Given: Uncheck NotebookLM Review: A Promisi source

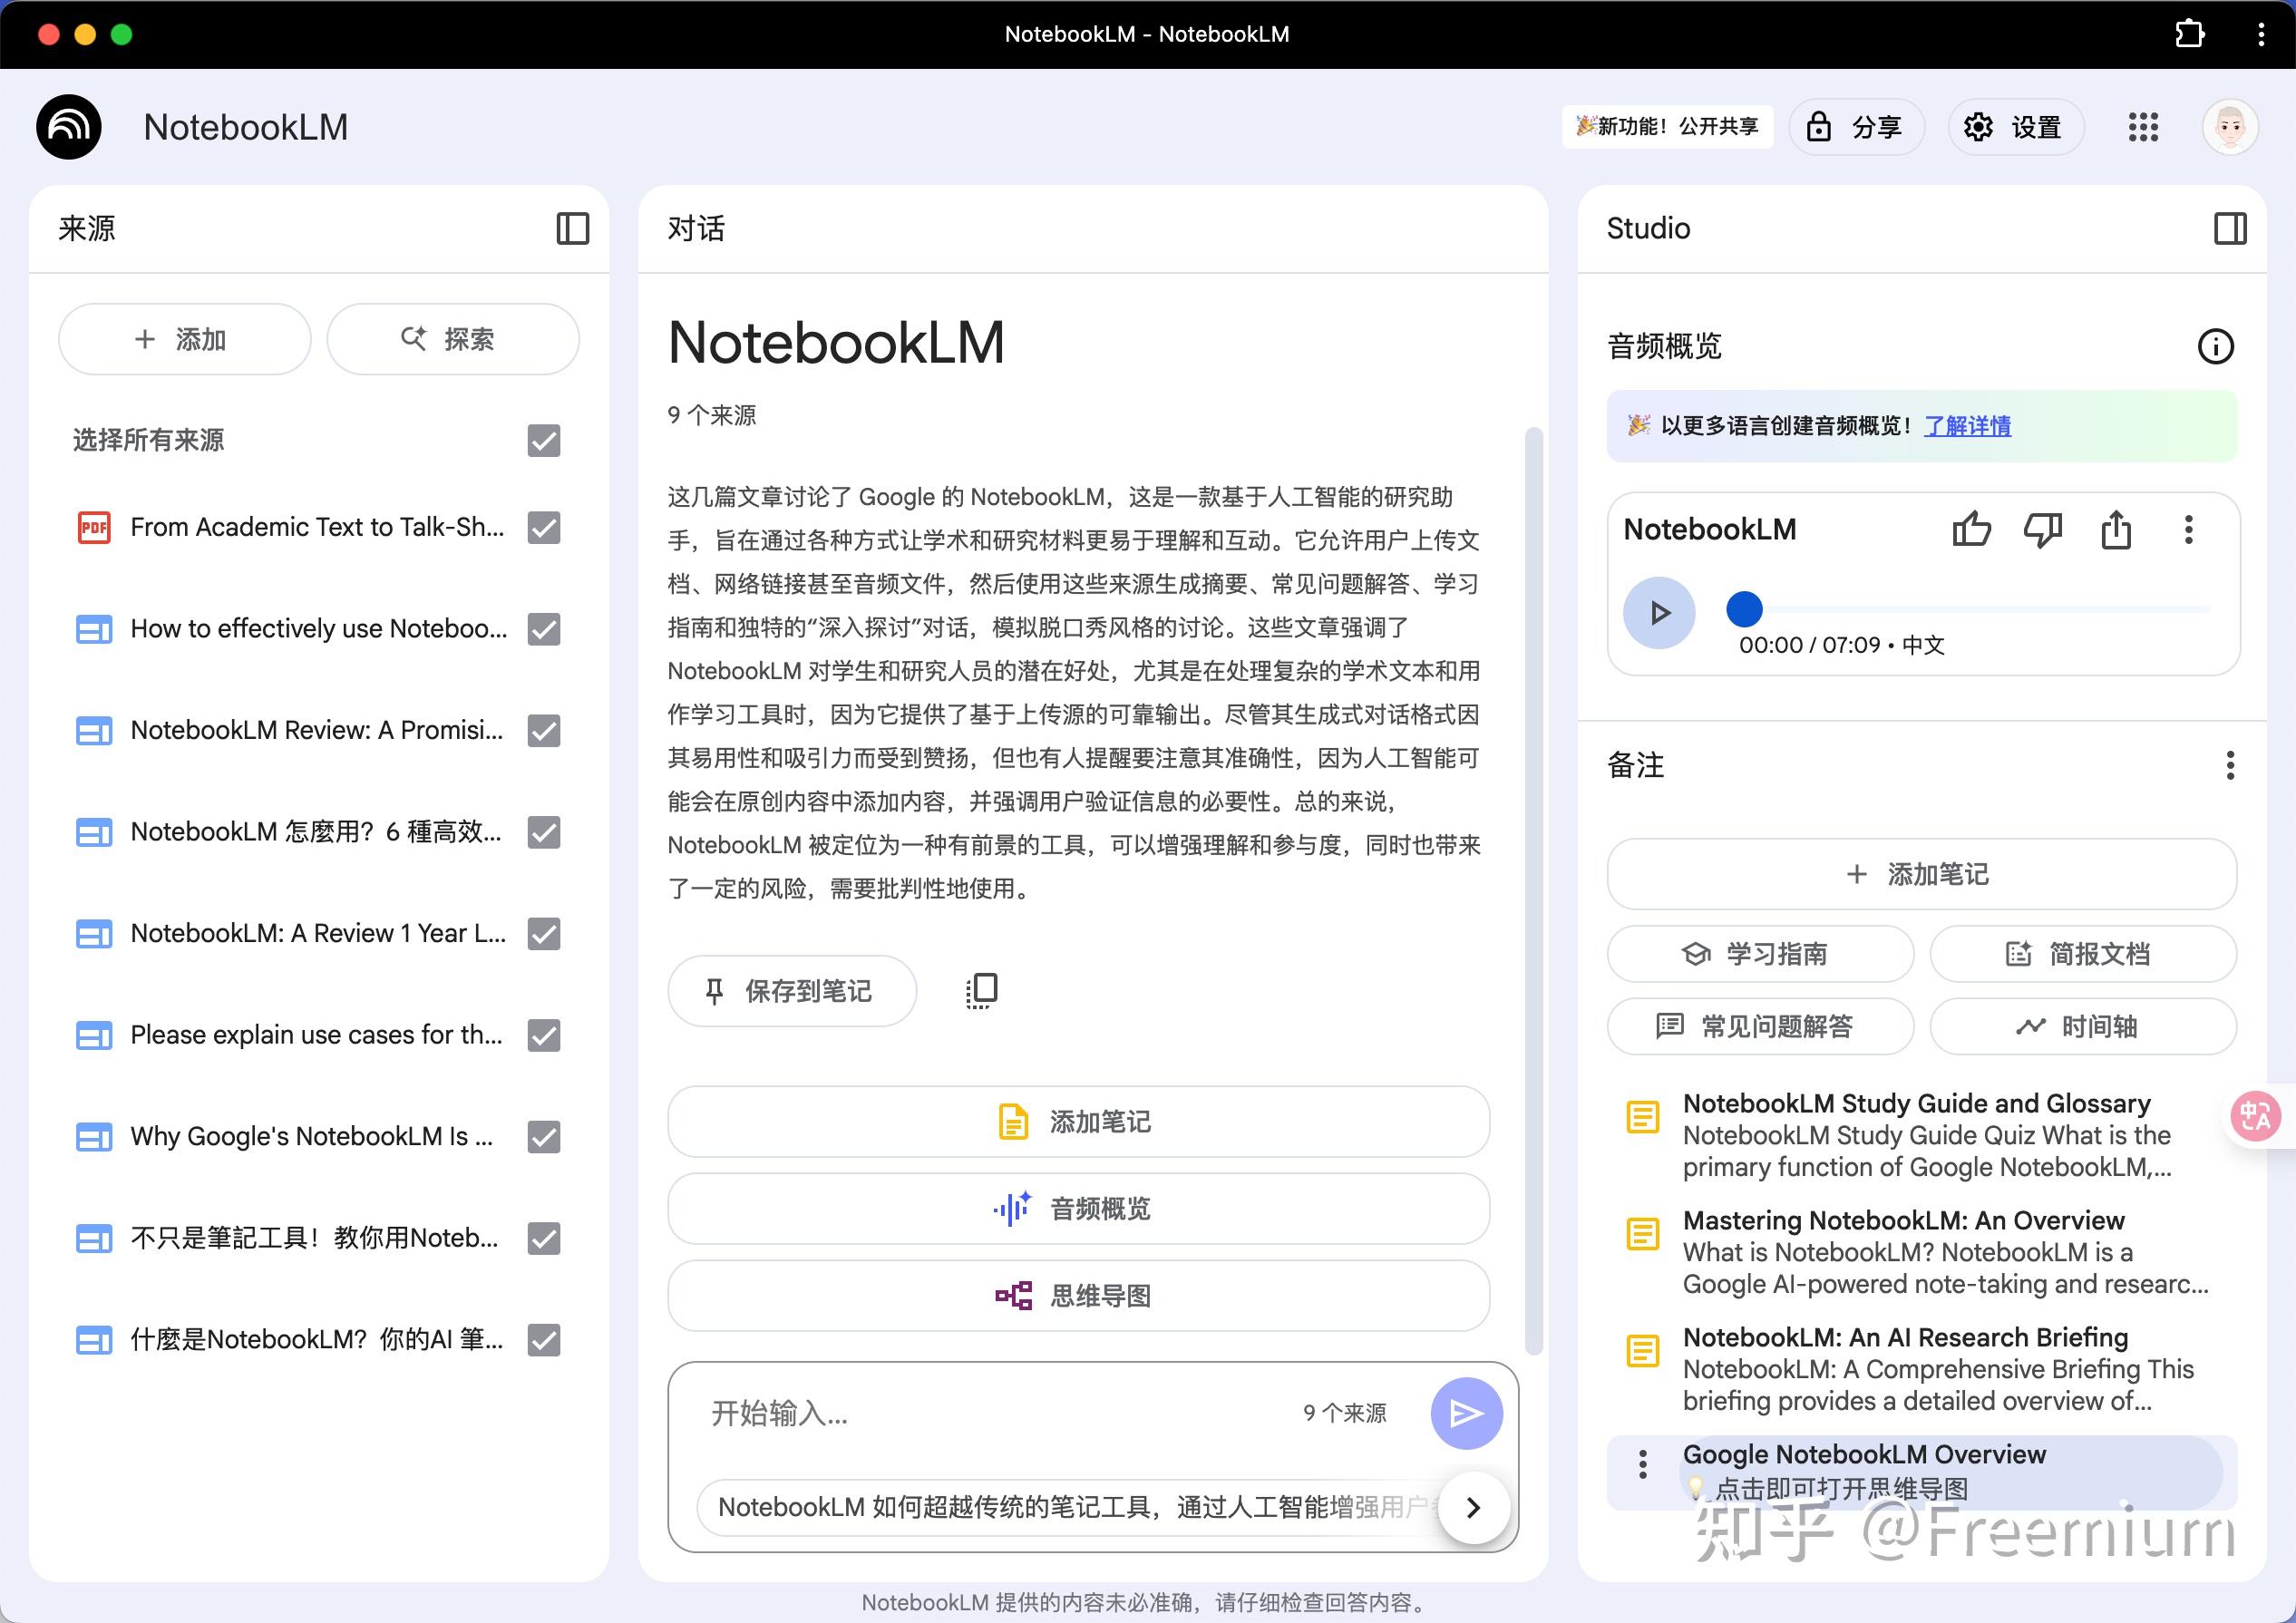Looking at the screenshot, I should 544,730.
